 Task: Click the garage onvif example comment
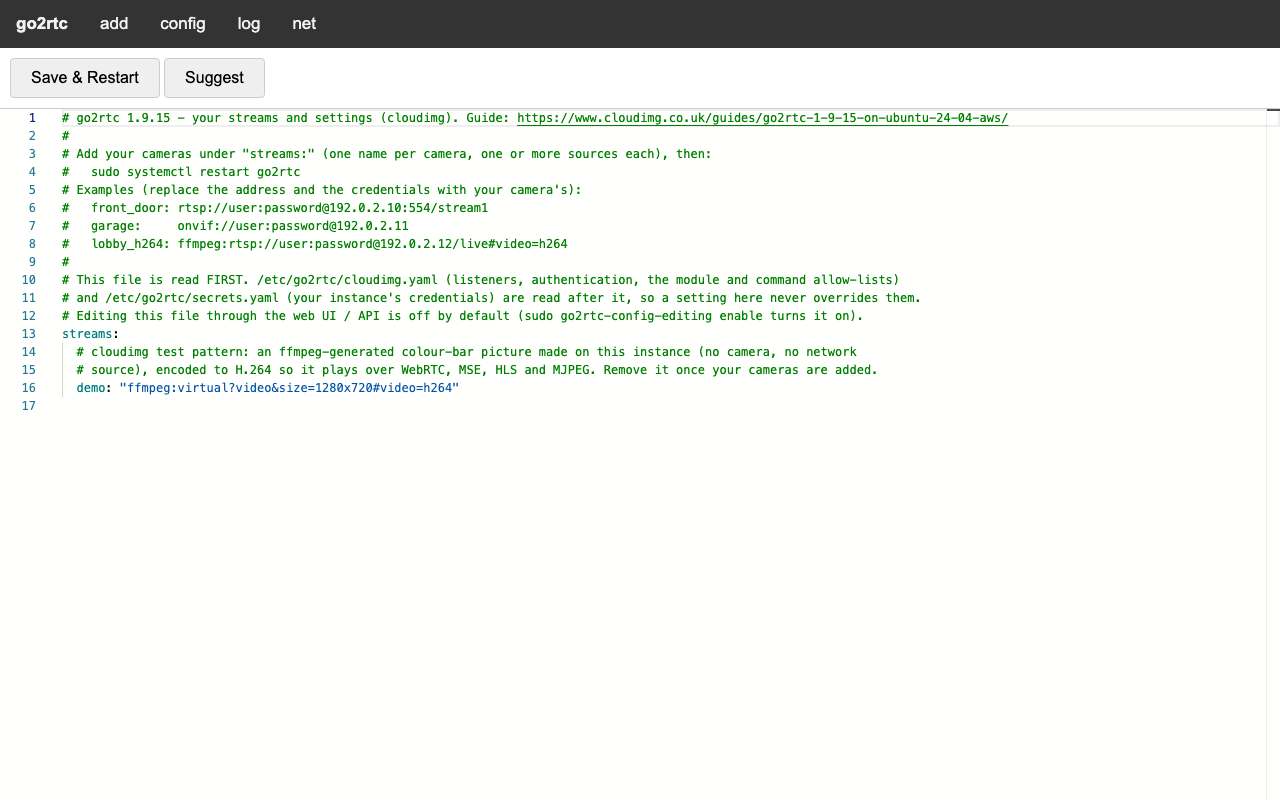point(235,226)
